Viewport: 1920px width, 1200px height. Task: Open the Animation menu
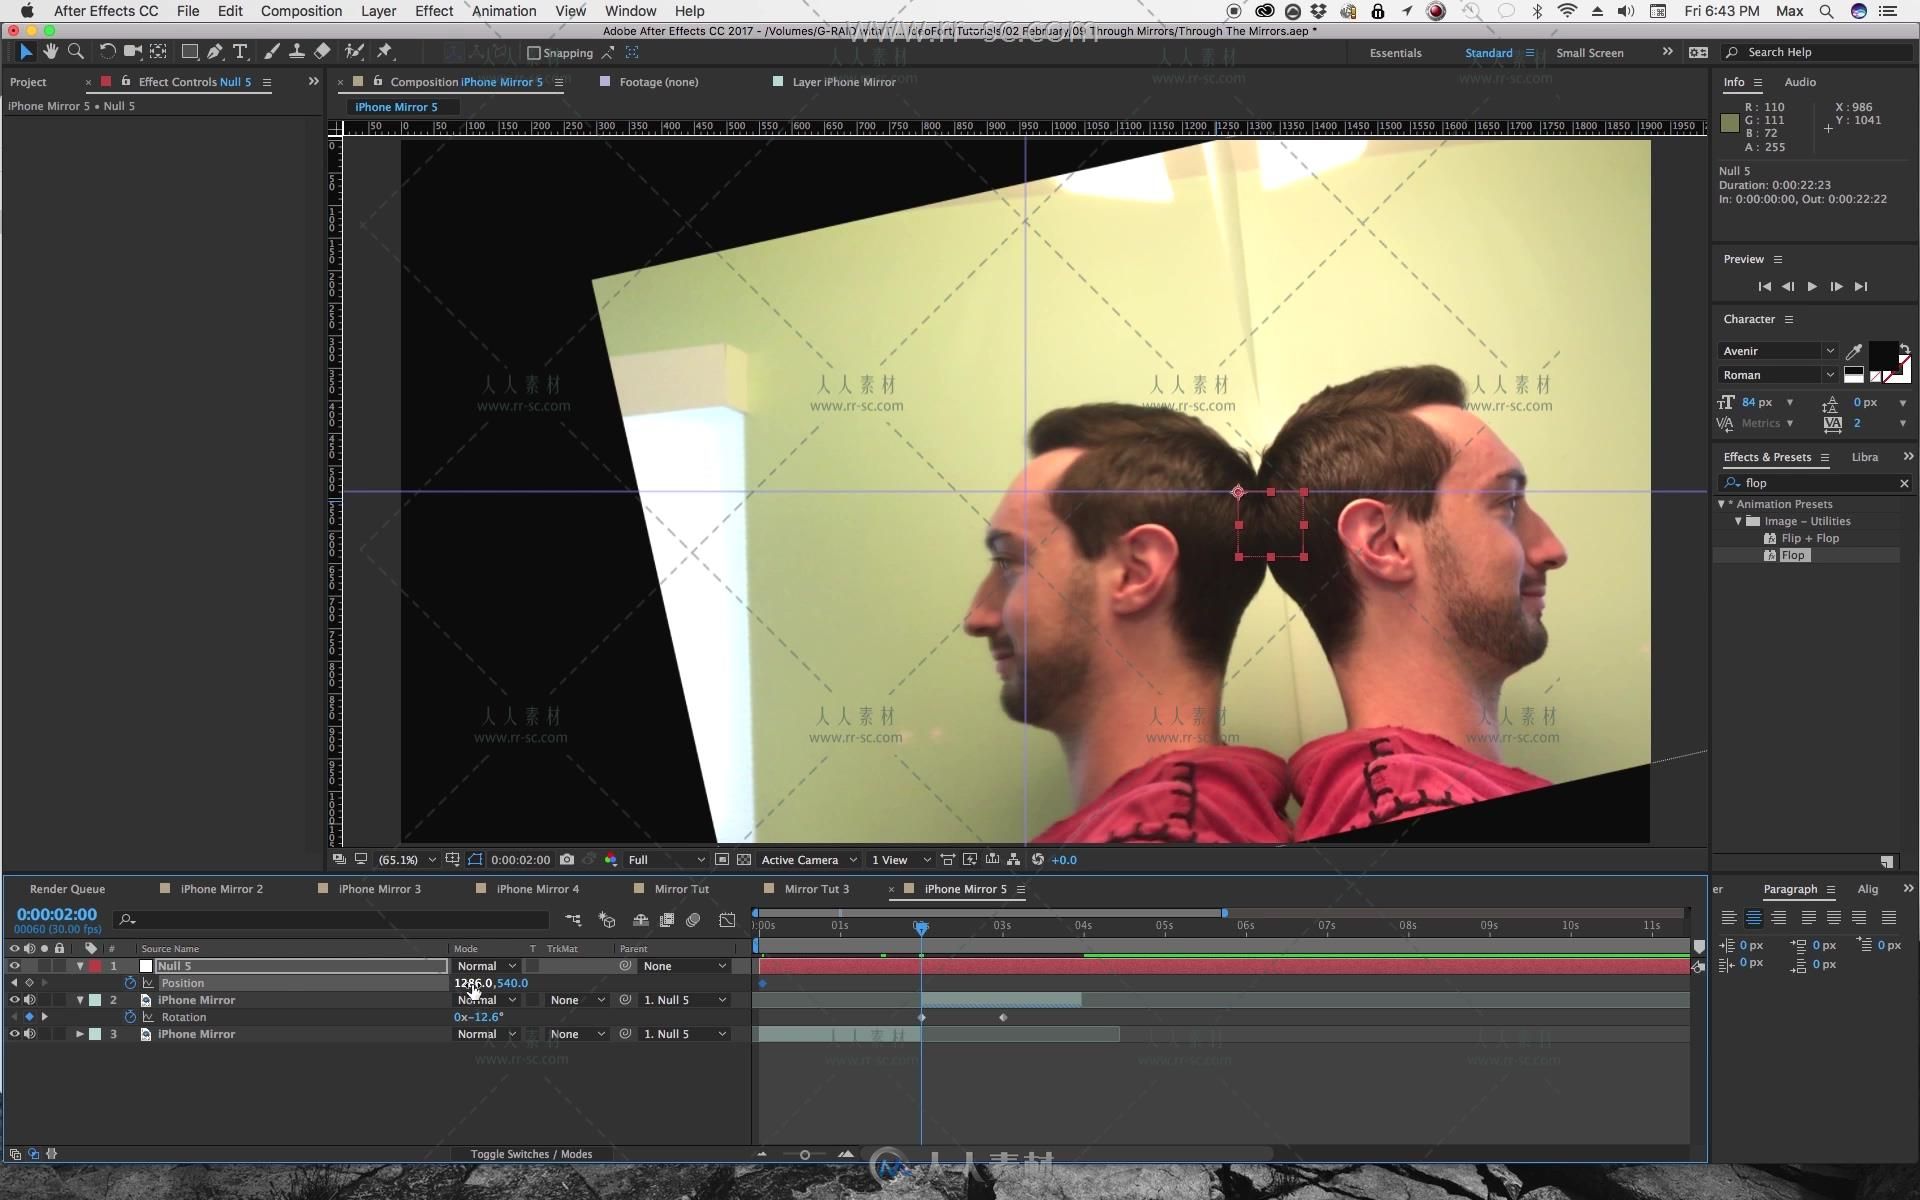(504, 11)
